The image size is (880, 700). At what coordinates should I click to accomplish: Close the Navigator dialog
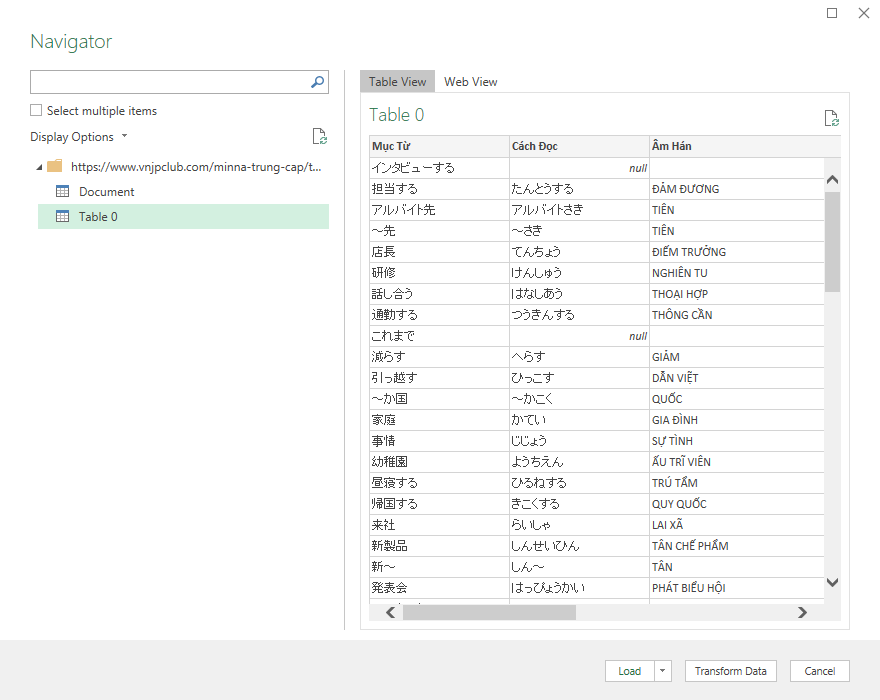click(864, 13)
